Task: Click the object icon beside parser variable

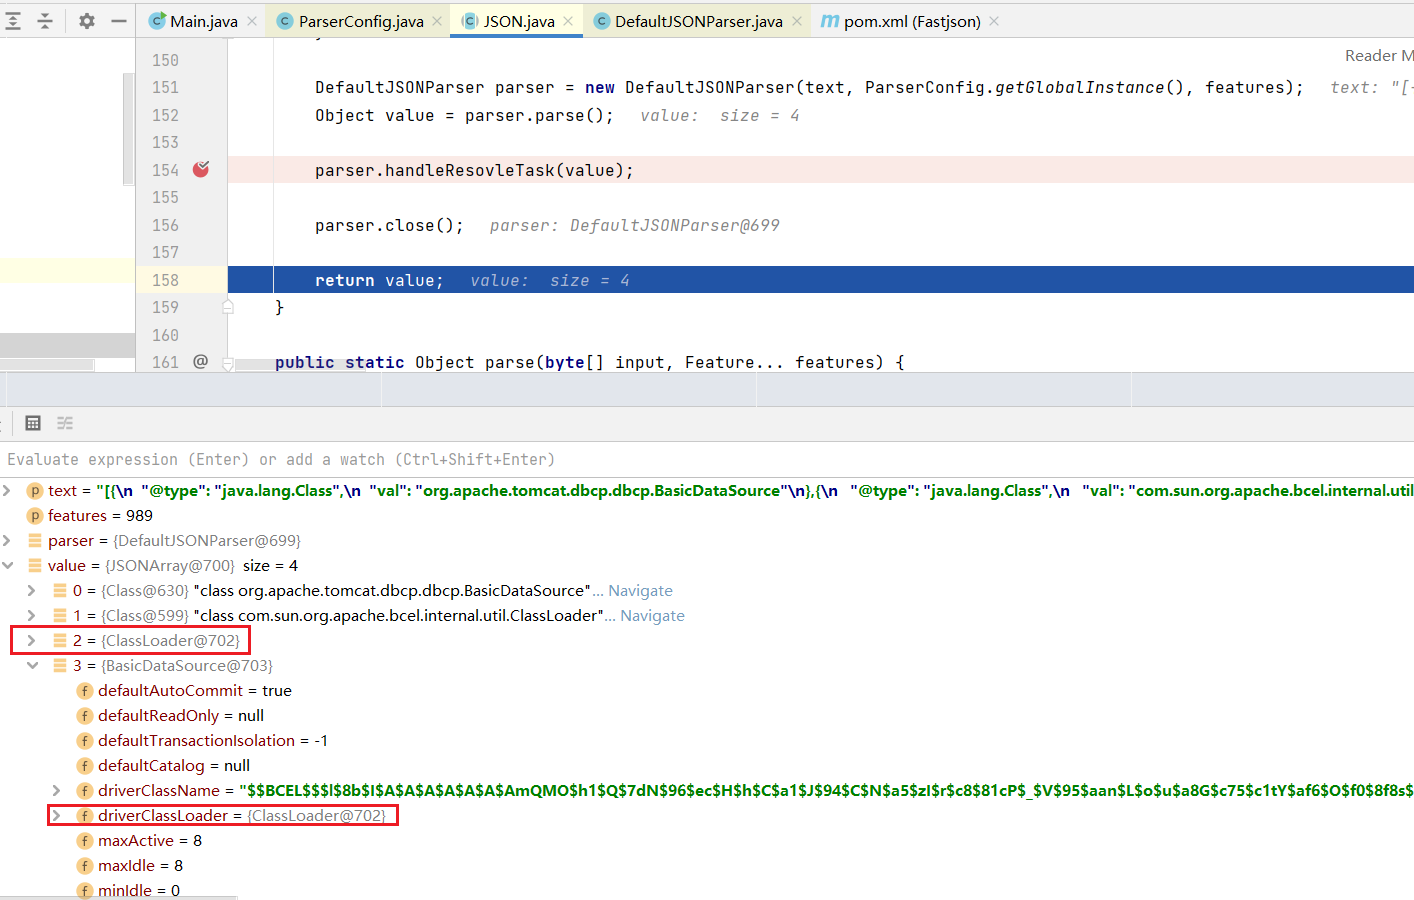Action: click(35, 540)
